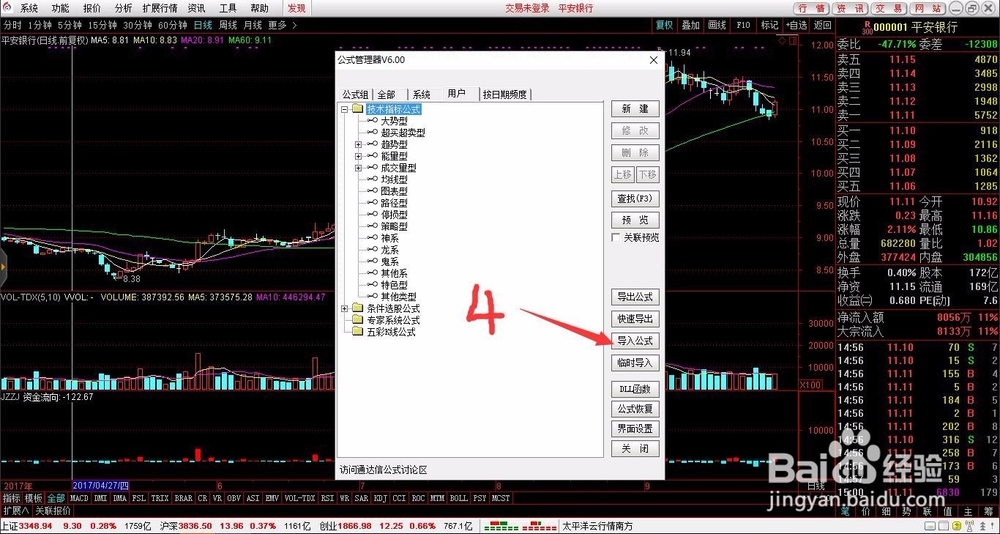
Task: Click the 专家系统公式 folder icon
Action: pos(357,320)
